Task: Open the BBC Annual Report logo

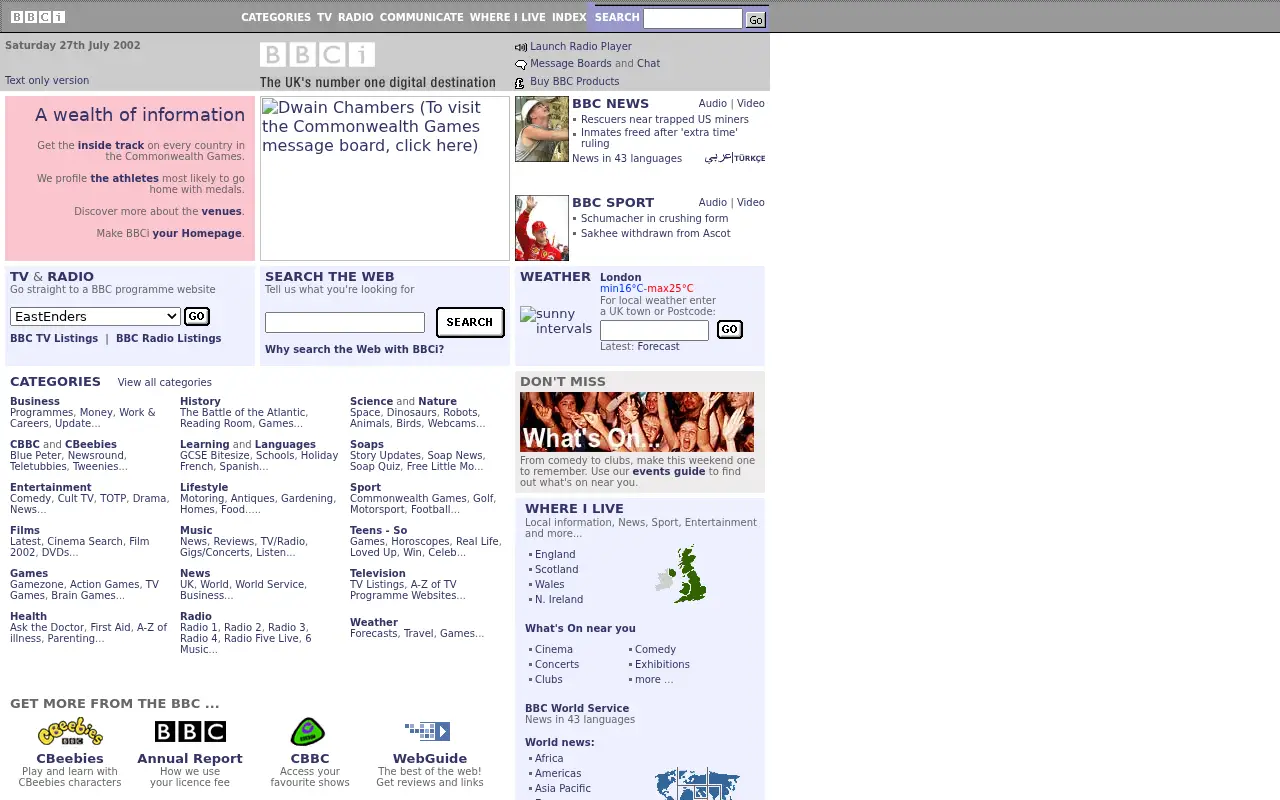Action: [x=190, y=732]
